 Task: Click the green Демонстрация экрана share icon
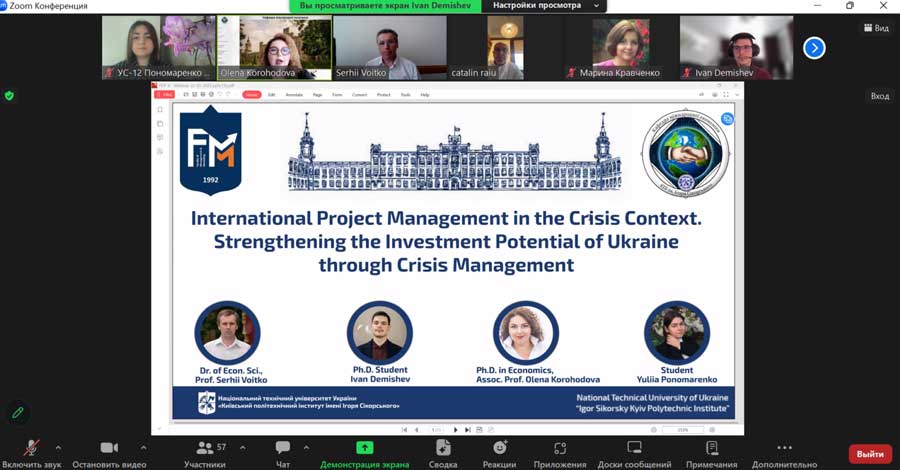click(364, 448)
